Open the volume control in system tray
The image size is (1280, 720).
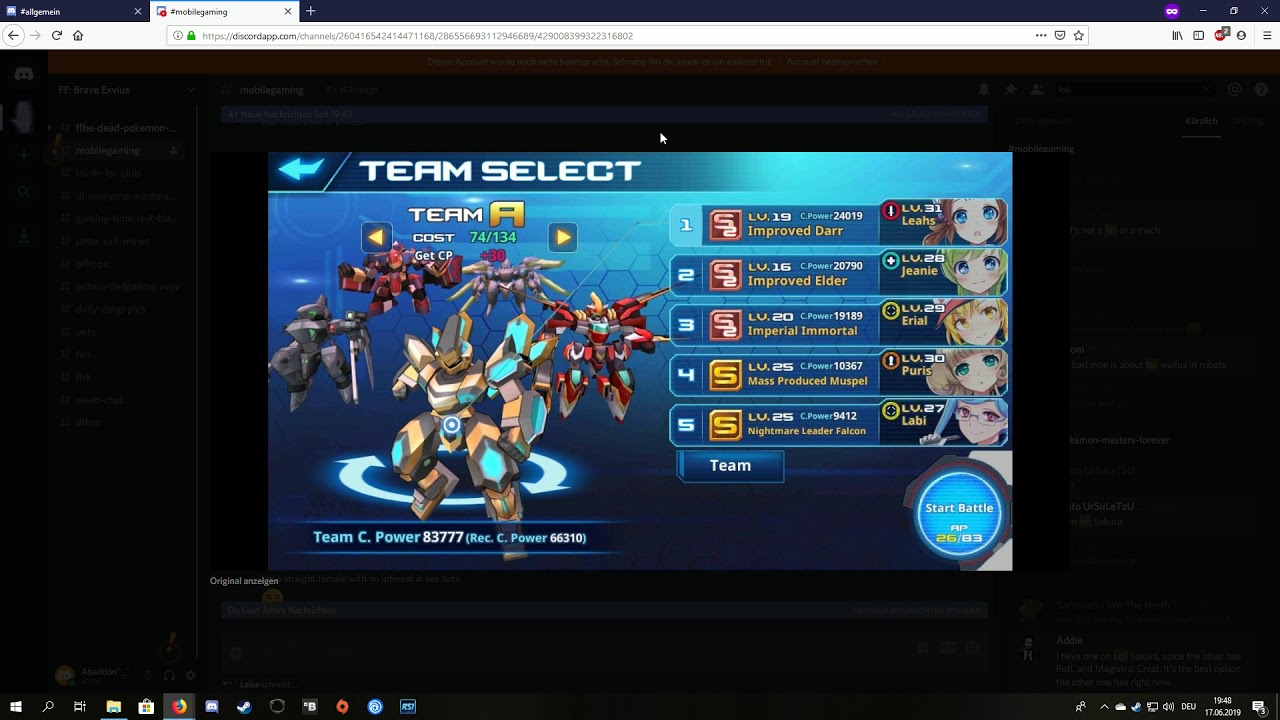click(1167, 707)
